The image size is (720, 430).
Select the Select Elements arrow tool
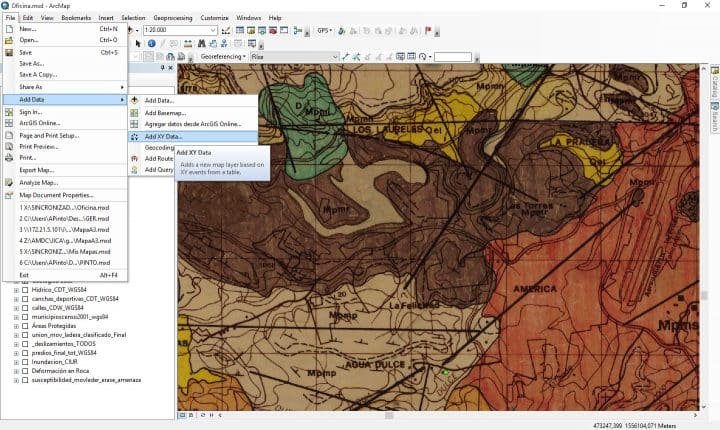tap(138, 44)
